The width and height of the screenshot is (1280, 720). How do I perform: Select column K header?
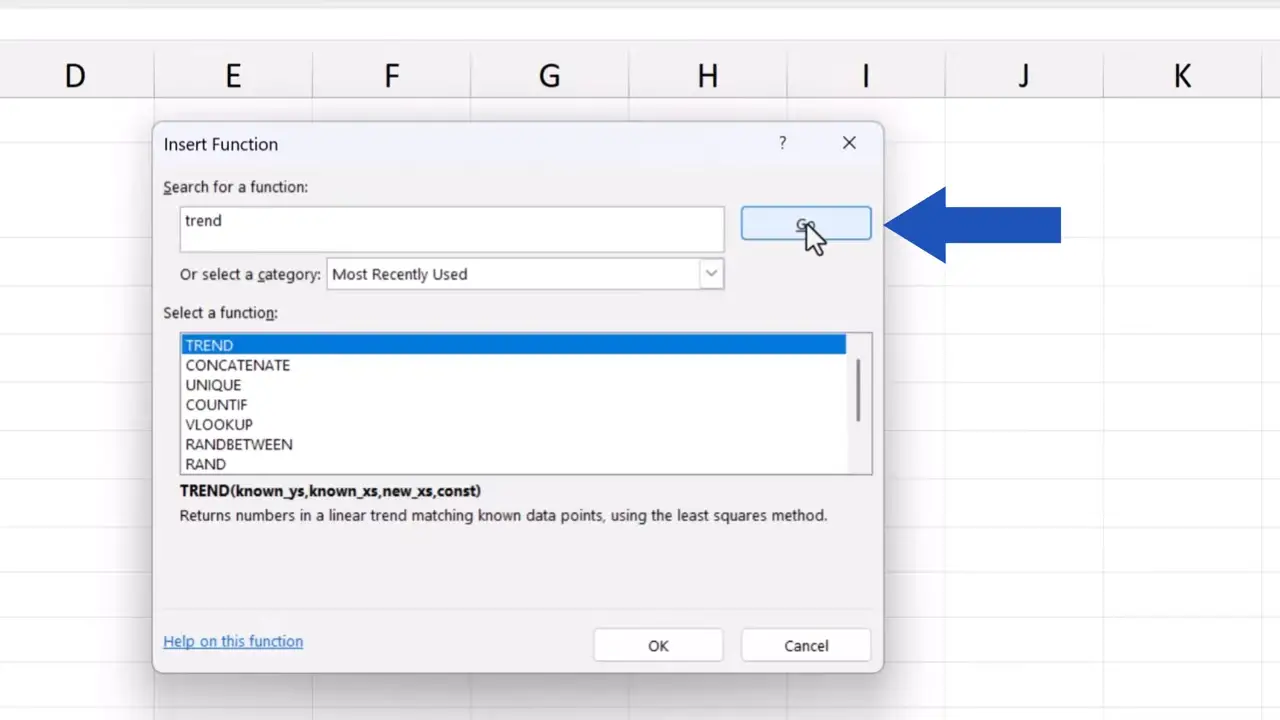pyautogui.click(x=1182, y=75)
